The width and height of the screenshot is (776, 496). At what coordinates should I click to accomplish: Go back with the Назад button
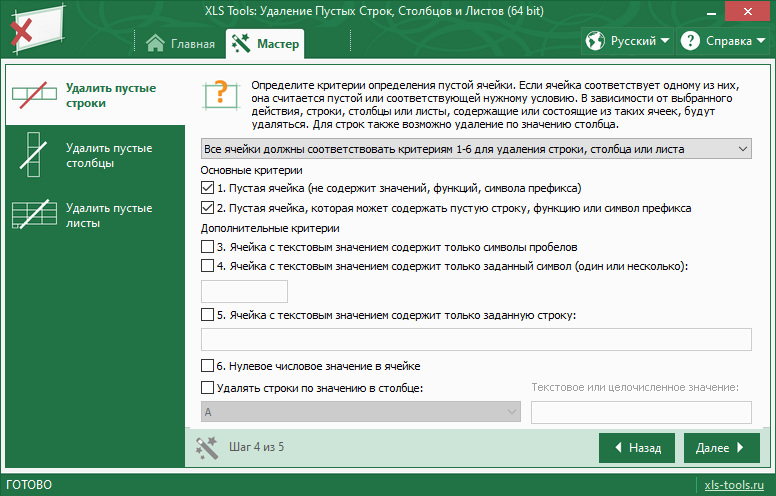[637, 448]
